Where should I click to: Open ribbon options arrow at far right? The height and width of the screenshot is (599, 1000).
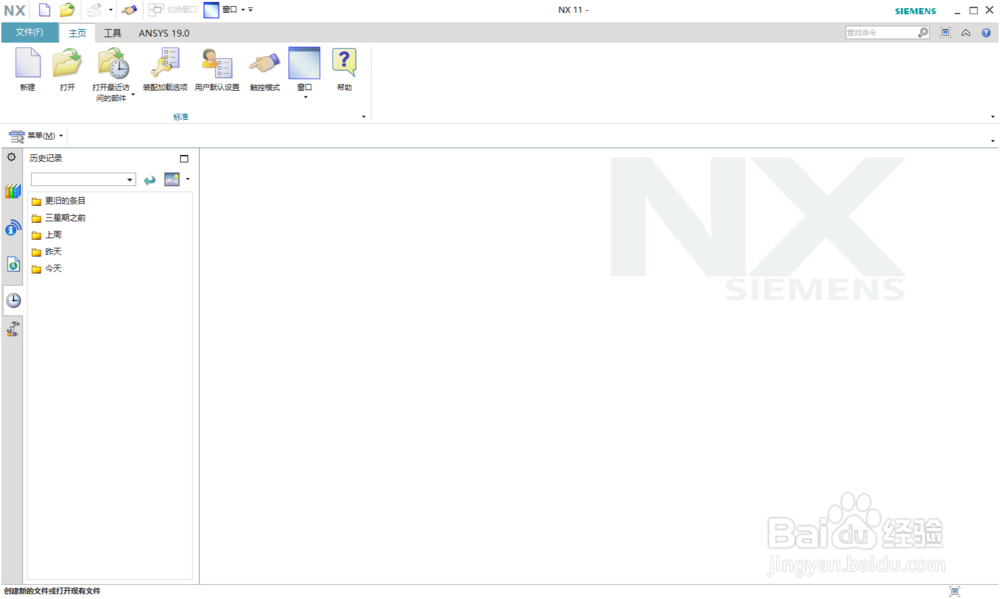992,117
